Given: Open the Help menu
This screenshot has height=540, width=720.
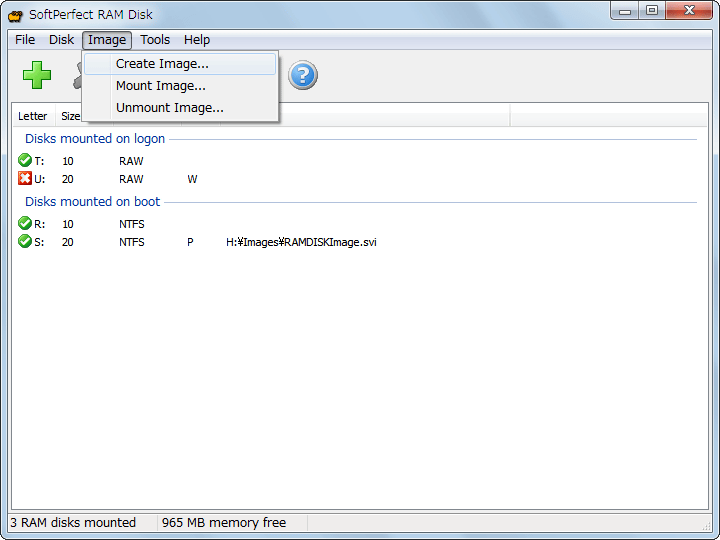Looking at the screenshot, I should [x=197, y=40].
